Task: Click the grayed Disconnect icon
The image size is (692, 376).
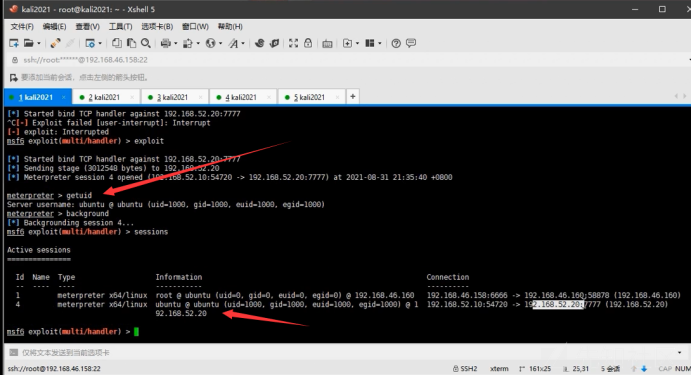Action: [70, 43]
